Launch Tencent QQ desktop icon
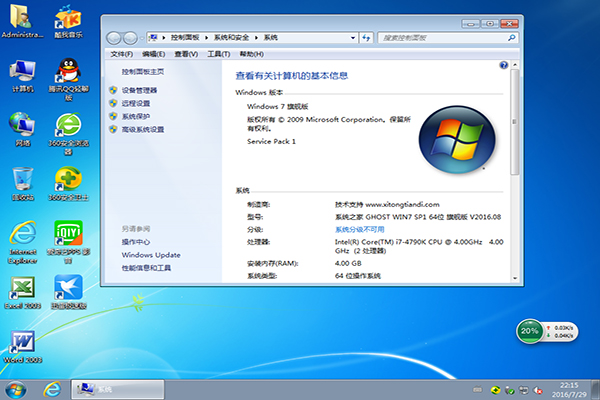The width and height of the screenshot is (600, 400). click(68, 78)
